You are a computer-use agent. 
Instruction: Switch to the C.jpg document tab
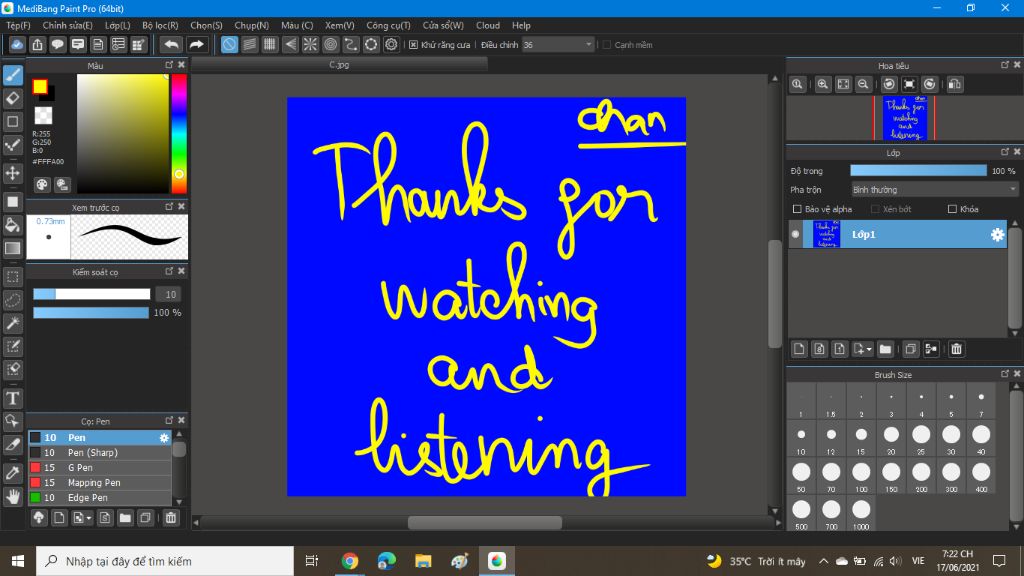pos(339,65)
